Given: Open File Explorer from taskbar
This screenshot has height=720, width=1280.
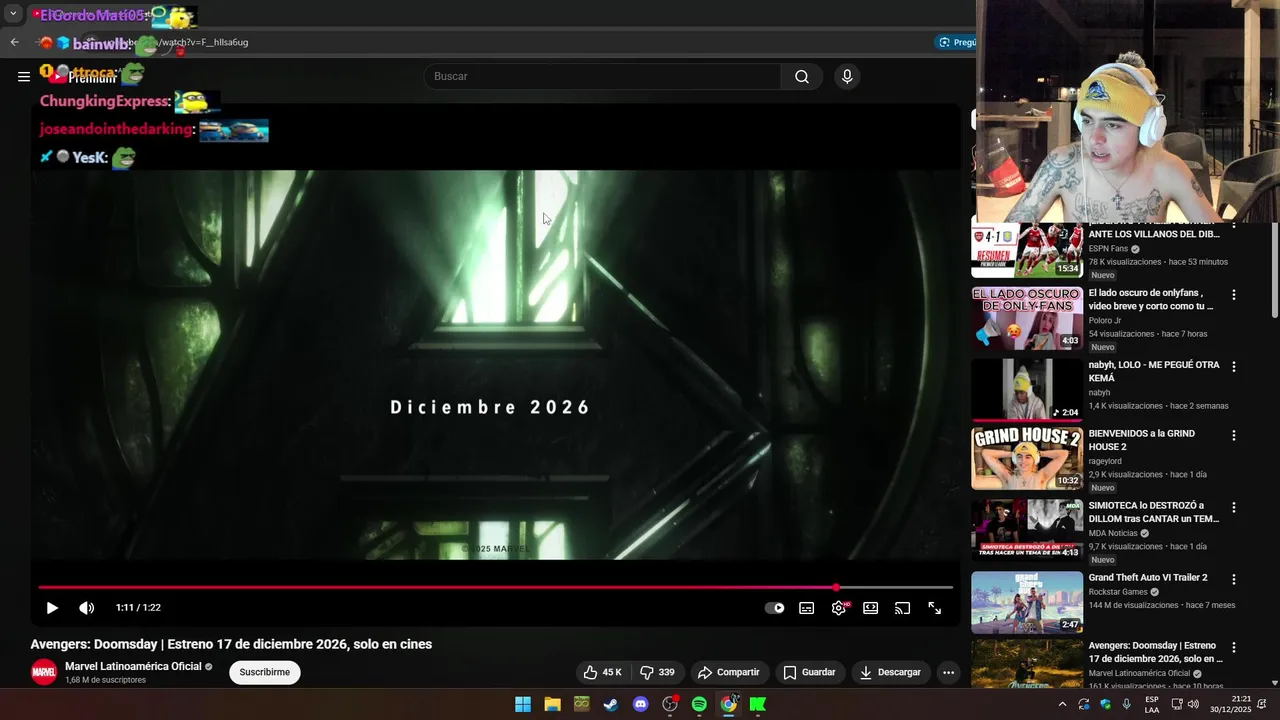Looking at the screenshot, I should click(x=552, y=704).
